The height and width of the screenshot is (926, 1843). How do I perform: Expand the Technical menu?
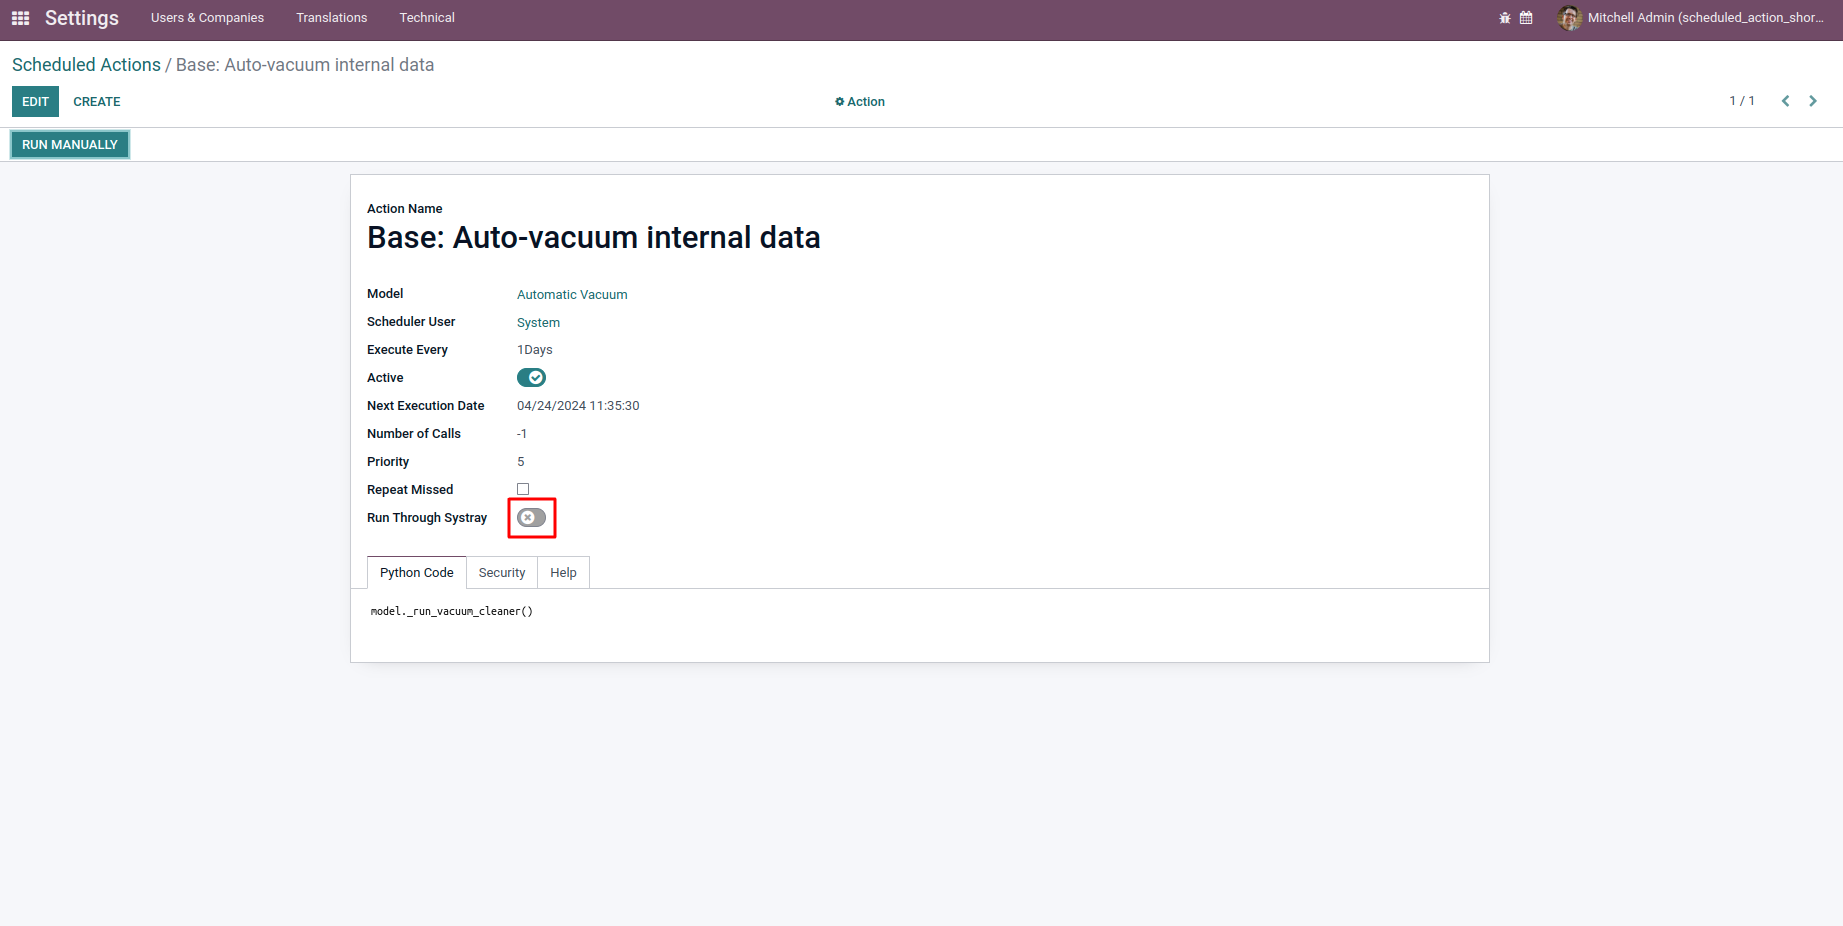[x=427, y=18]
